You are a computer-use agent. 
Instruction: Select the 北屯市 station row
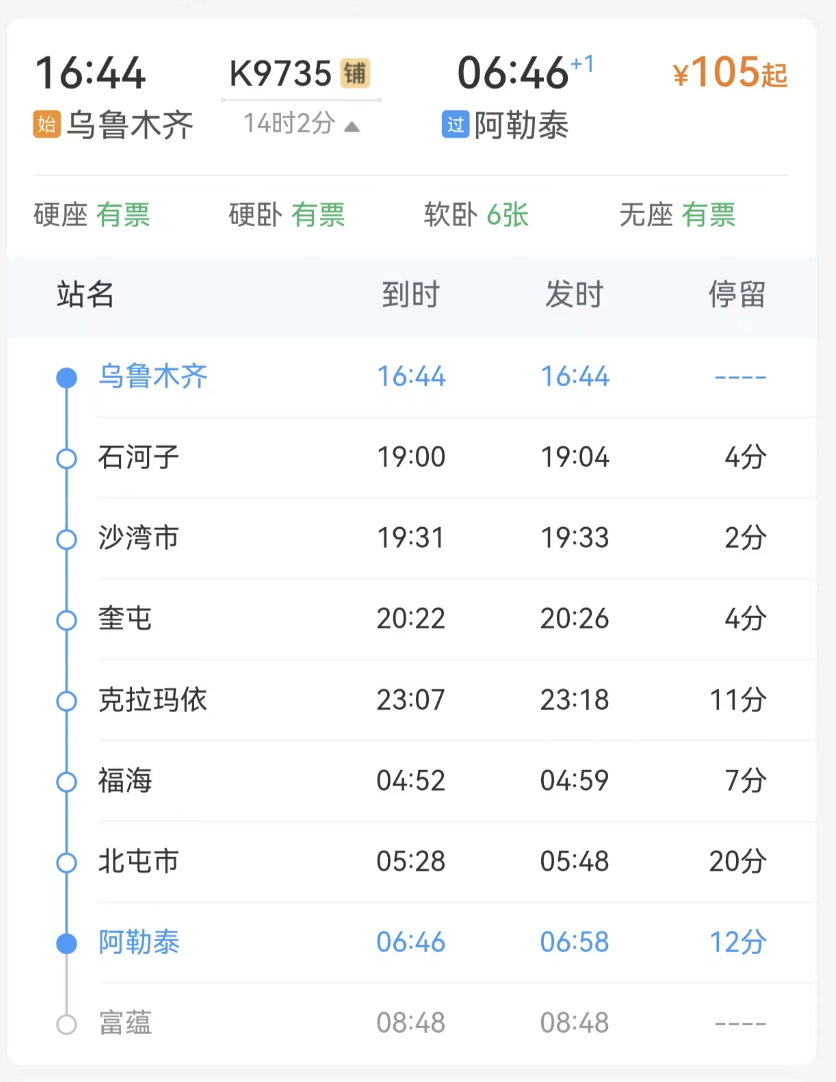point(430,861)
